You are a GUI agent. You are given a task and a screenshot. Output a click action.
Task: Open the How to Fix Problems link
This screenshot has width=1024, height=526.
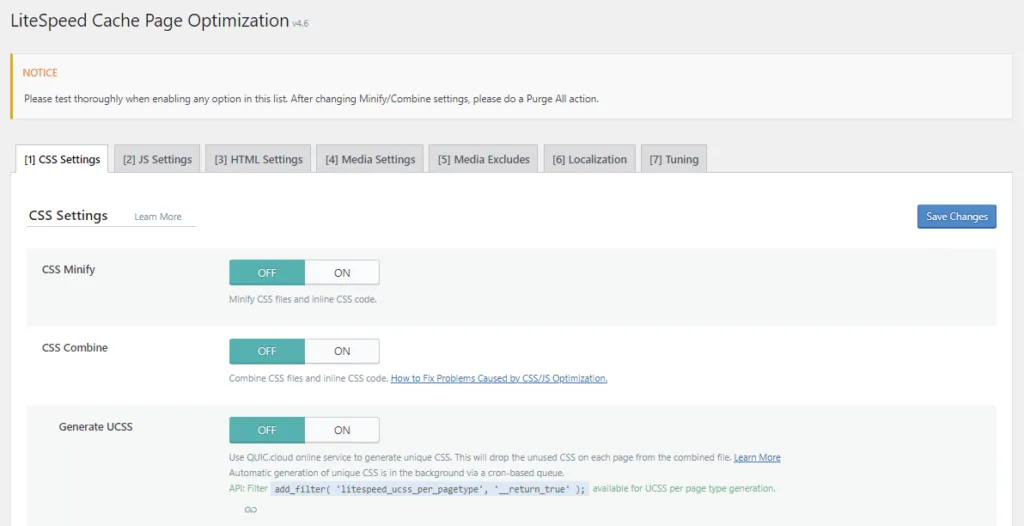click(498, 379)
